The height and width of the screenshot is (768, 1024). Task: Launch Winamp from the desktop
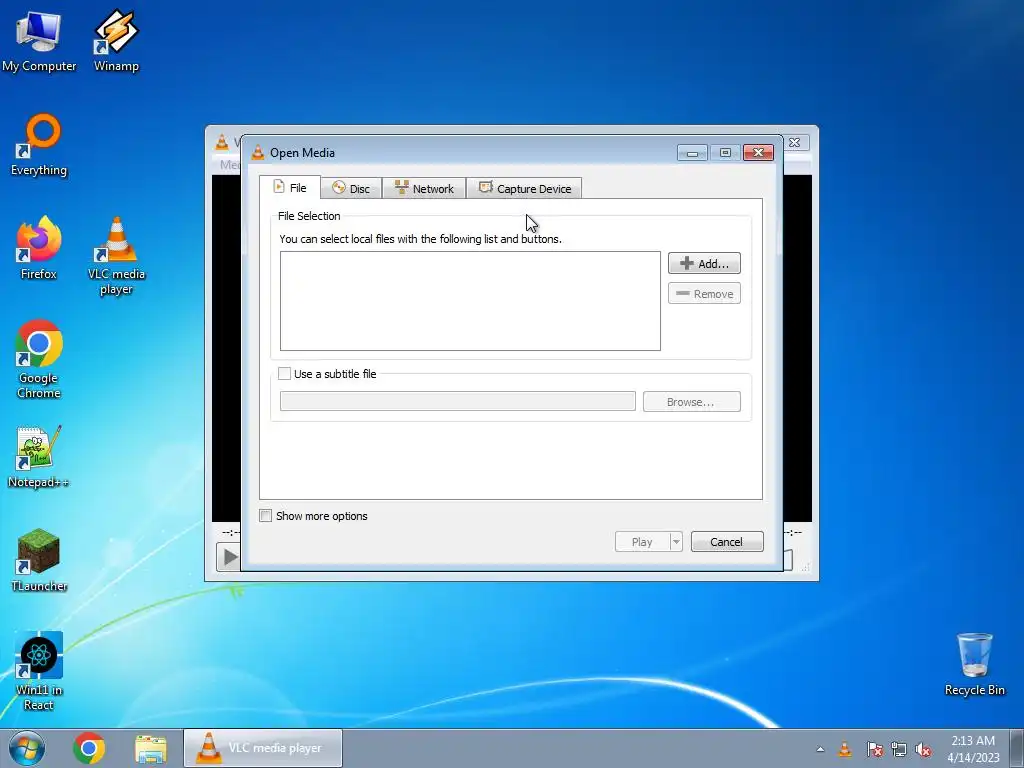point(116,40)
